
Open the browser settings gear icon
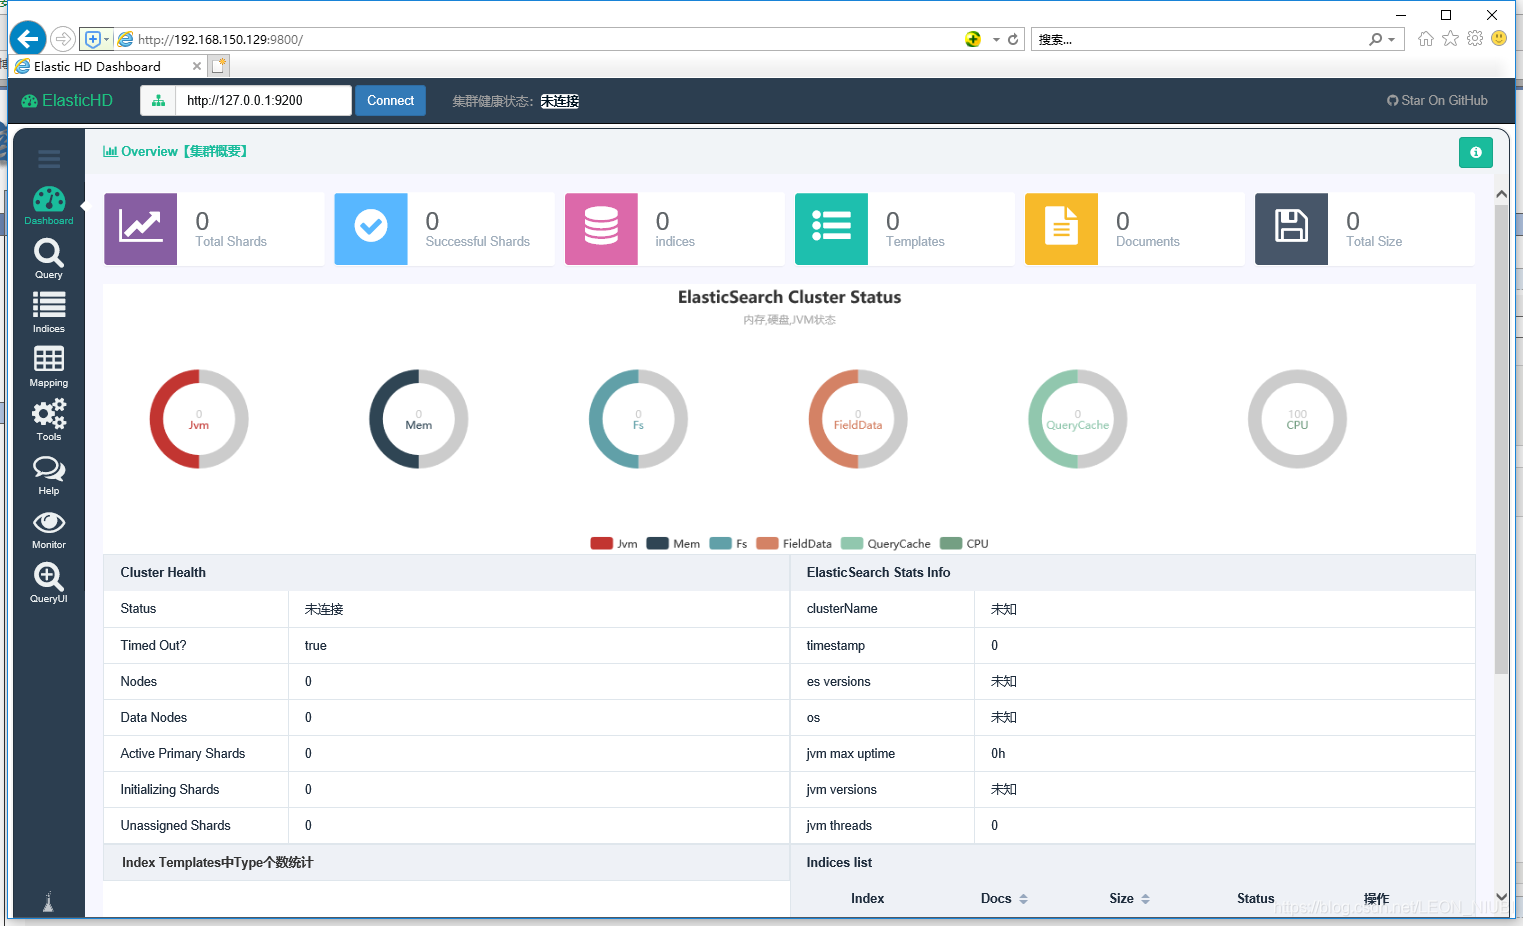click(x=1475, y=39)
